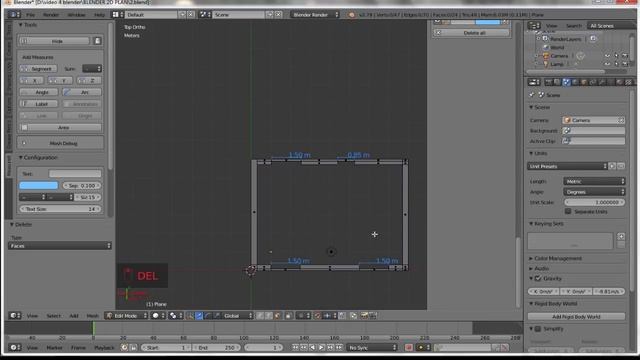Viewport: 640px width, 360px height.
Task: Click the Area measure button
Action: 60,127
